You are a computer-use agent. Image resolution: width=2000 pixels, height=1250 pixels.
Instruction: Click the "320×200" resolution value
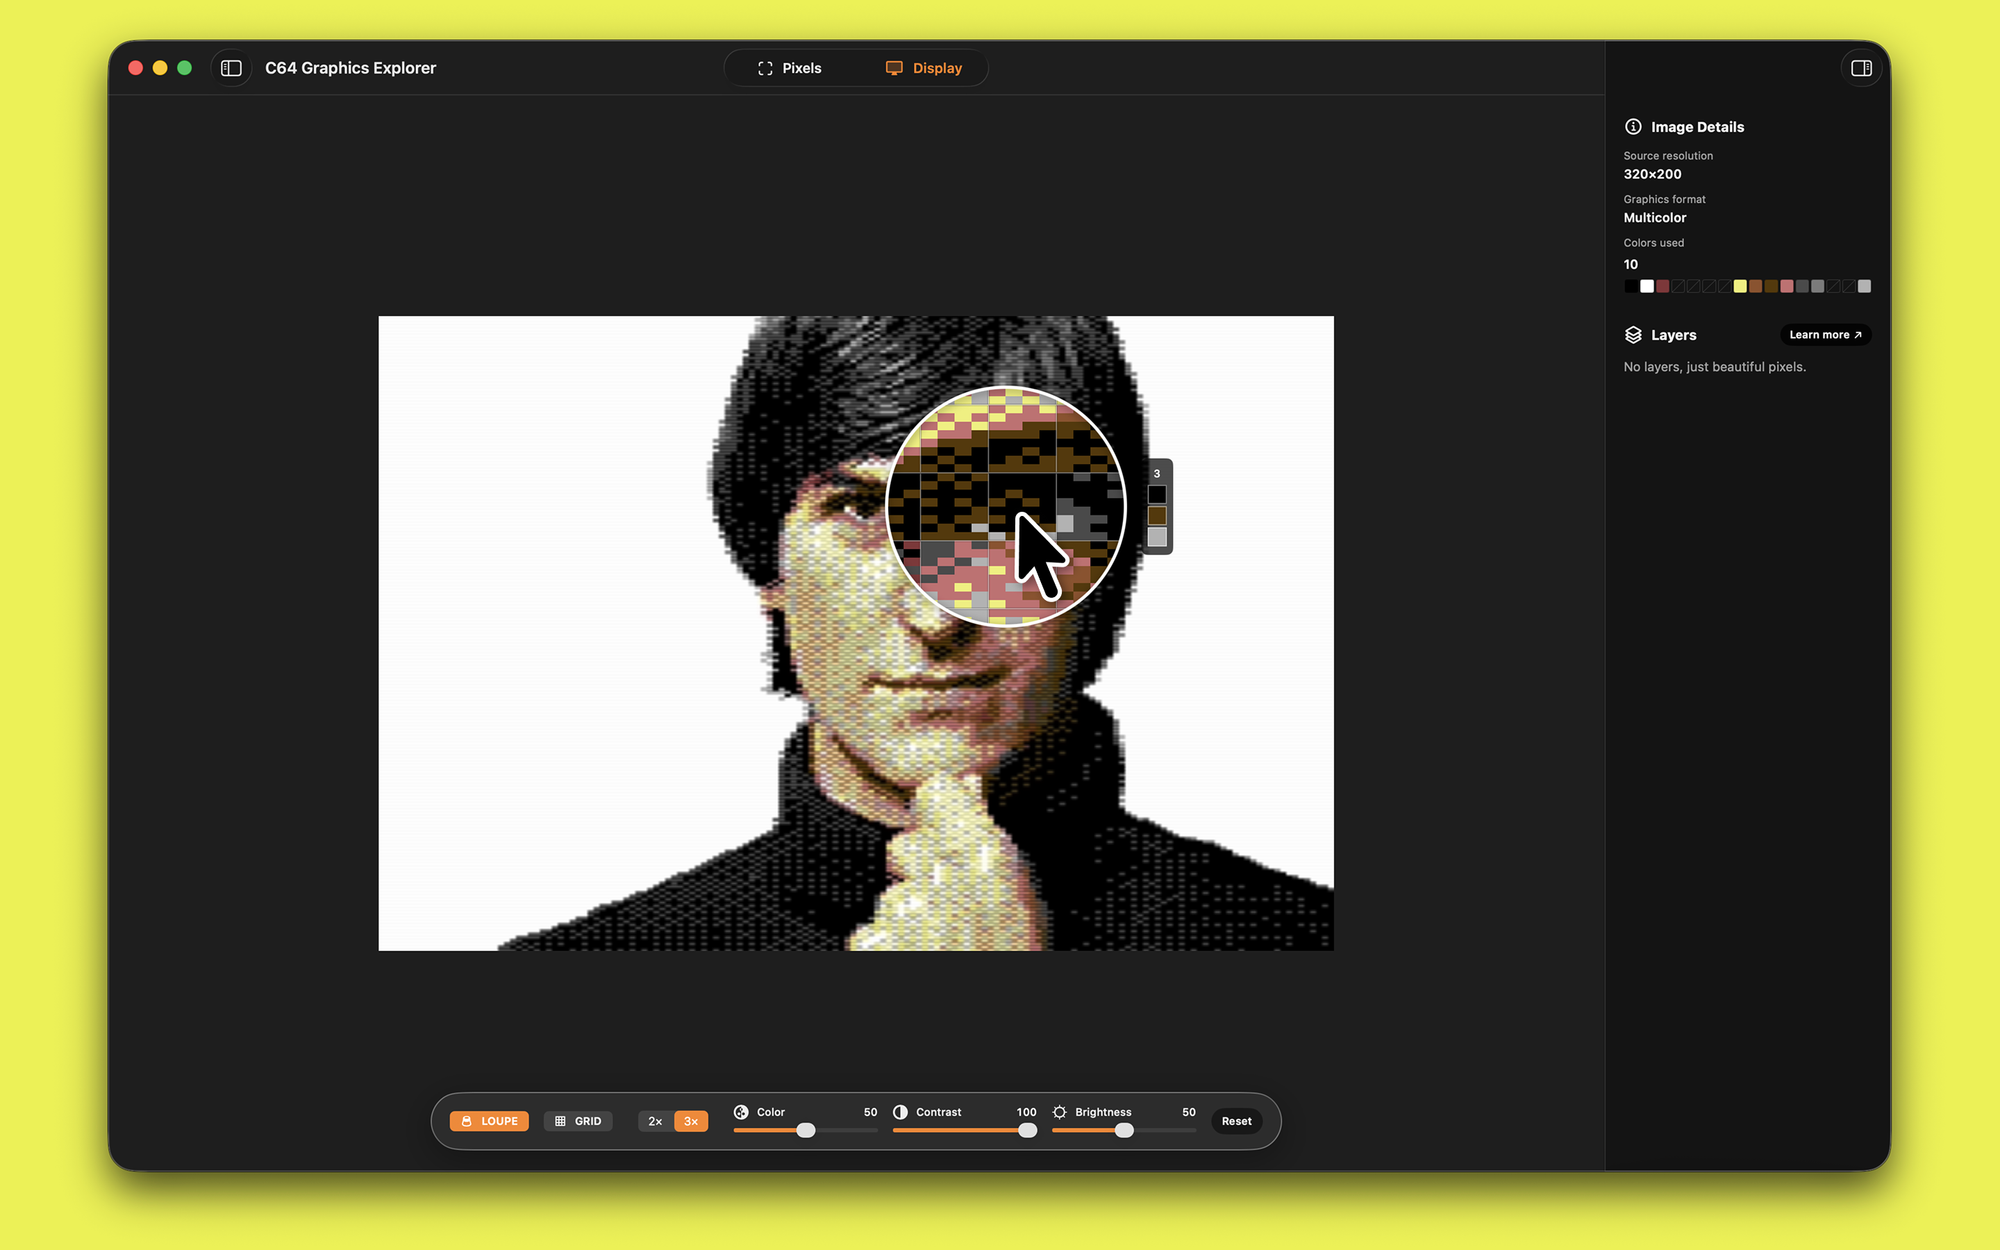[1653, 174]
